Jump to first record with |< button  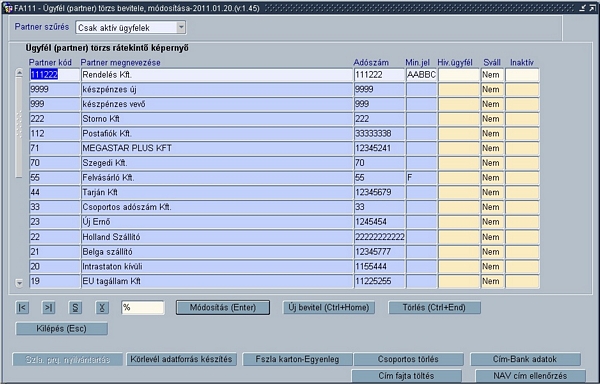click(x=23, y=308)
